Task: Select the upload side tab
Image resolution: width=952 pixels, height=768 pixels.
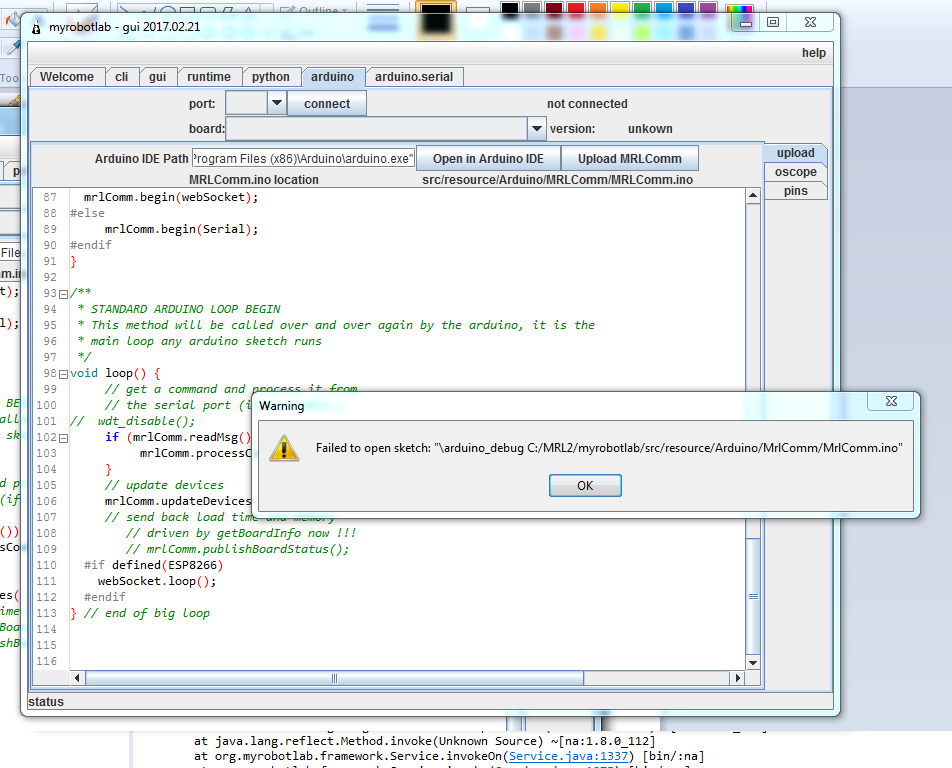Action: click(795, 153)
